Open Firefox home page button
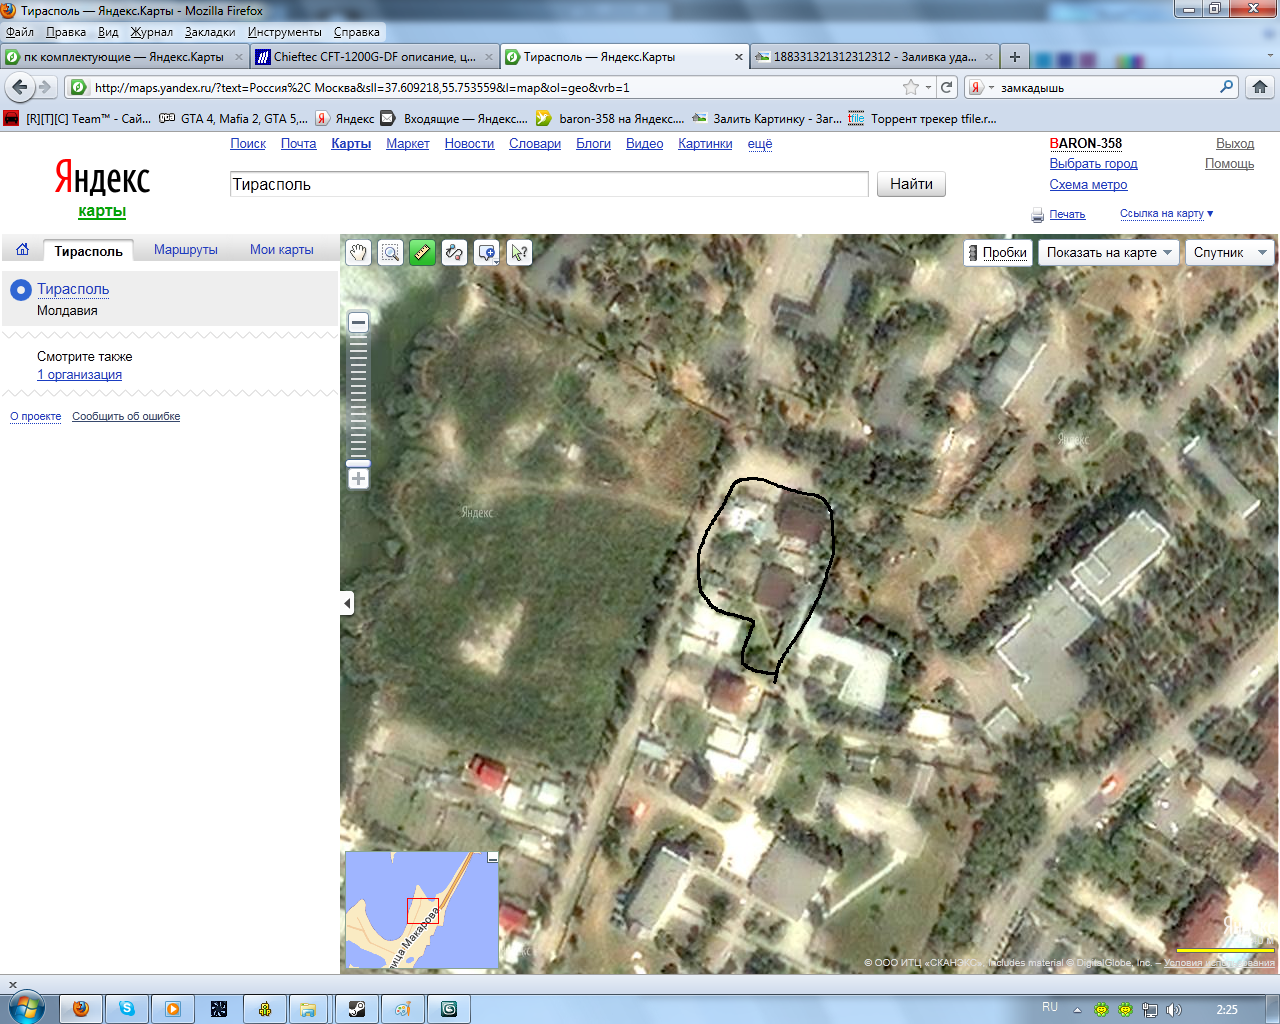 tap(1260, 87)
